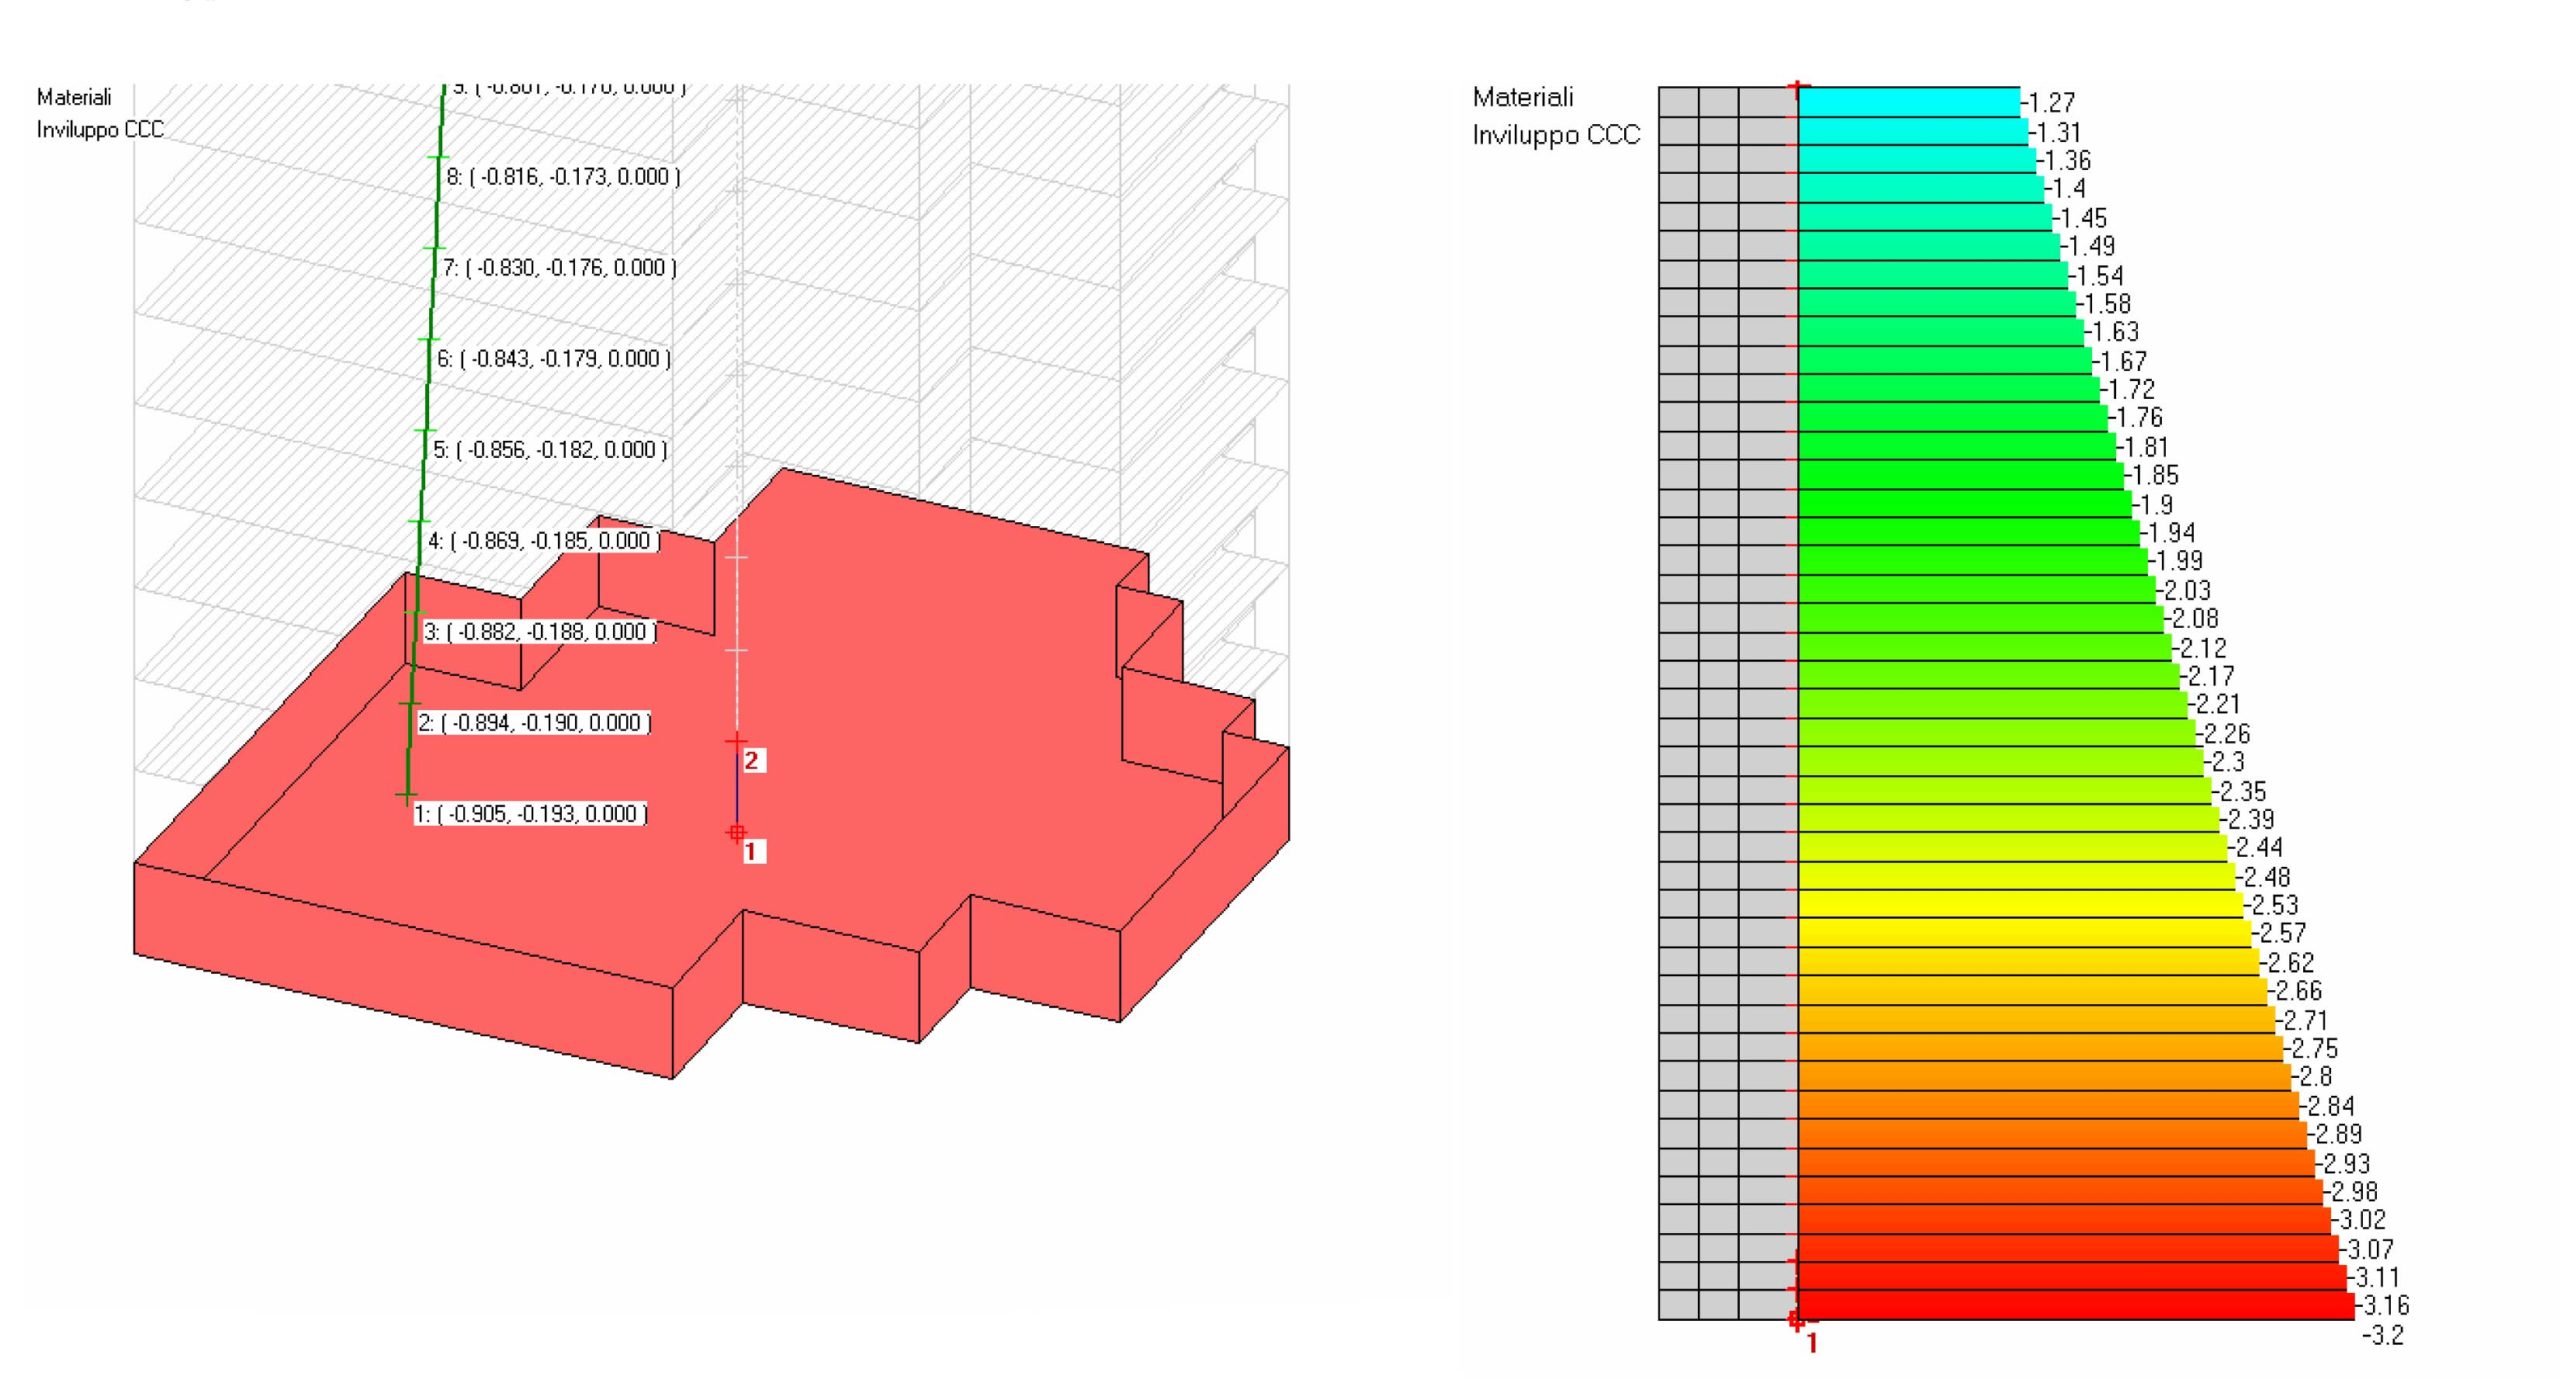Click 'Materiali' label beside the 3D model
The height and width of the screenshot is (1400, 2560).
tap(74, 97)
